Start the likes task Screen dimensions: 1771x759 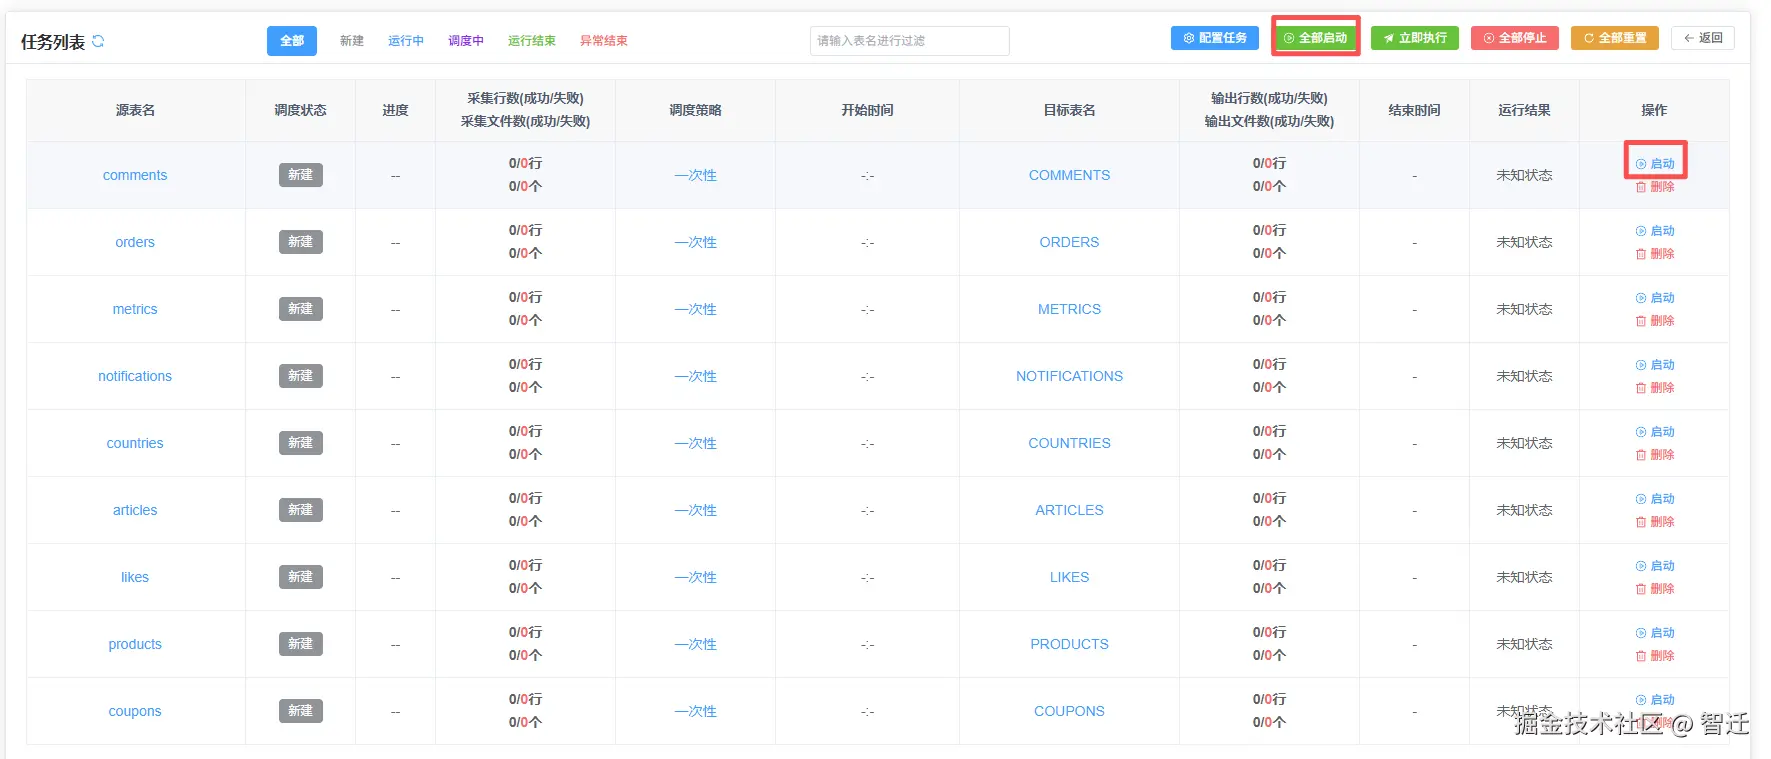(1655, 566)
